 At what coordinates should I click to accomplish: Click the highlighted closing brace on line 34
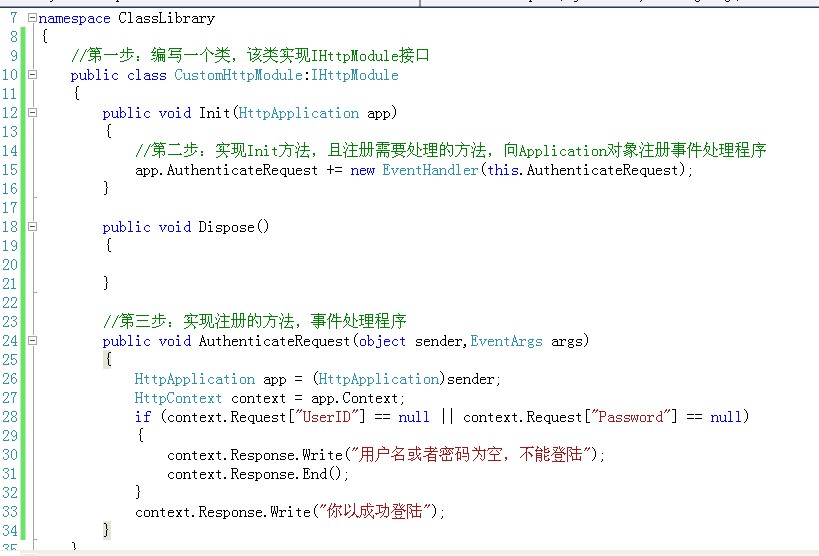[107, 530]
